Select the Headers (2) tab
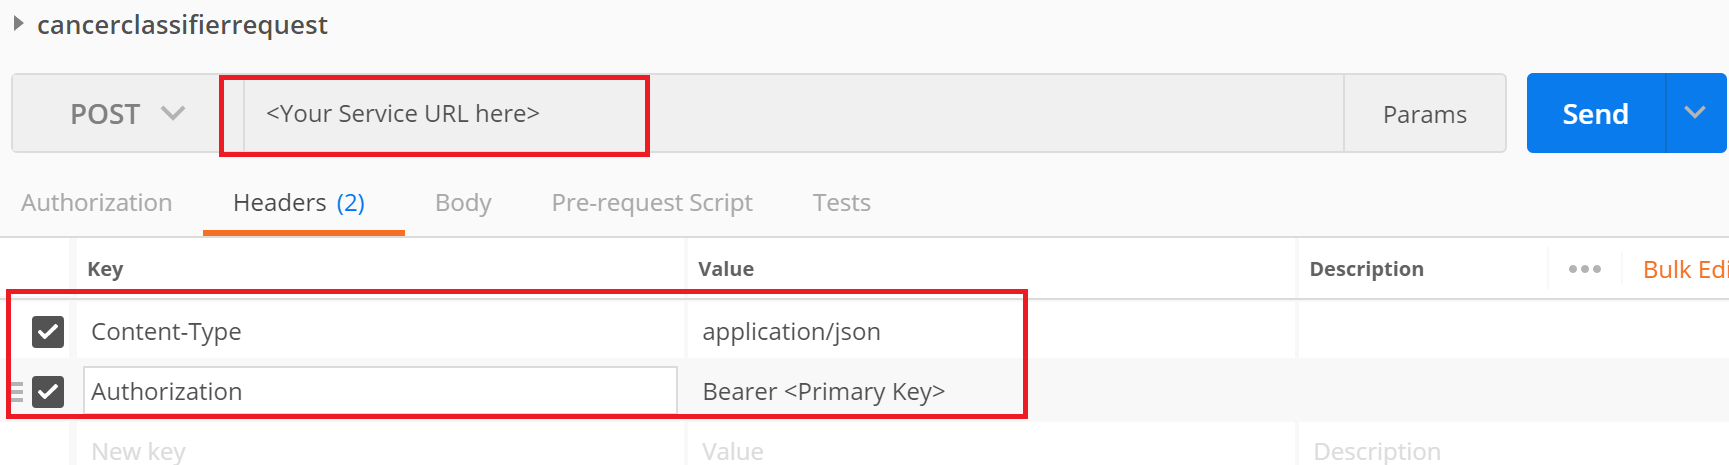Screen dimensions: 1729x465 [x=299, y=203]
